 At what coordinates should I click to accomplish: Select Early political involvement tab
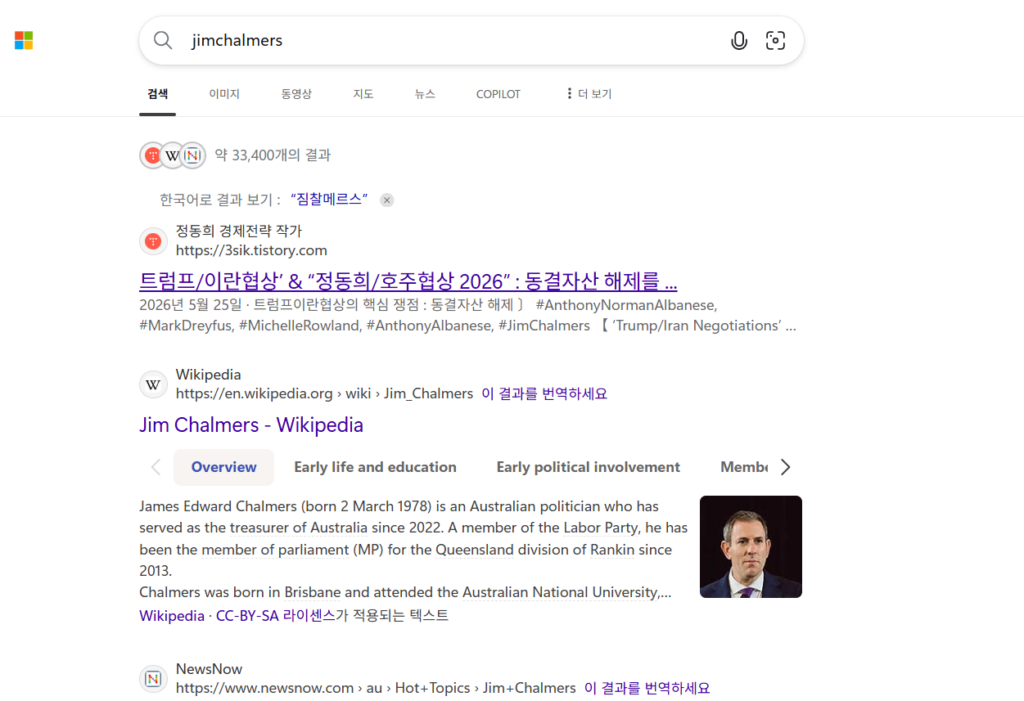(x=588, y=467)
